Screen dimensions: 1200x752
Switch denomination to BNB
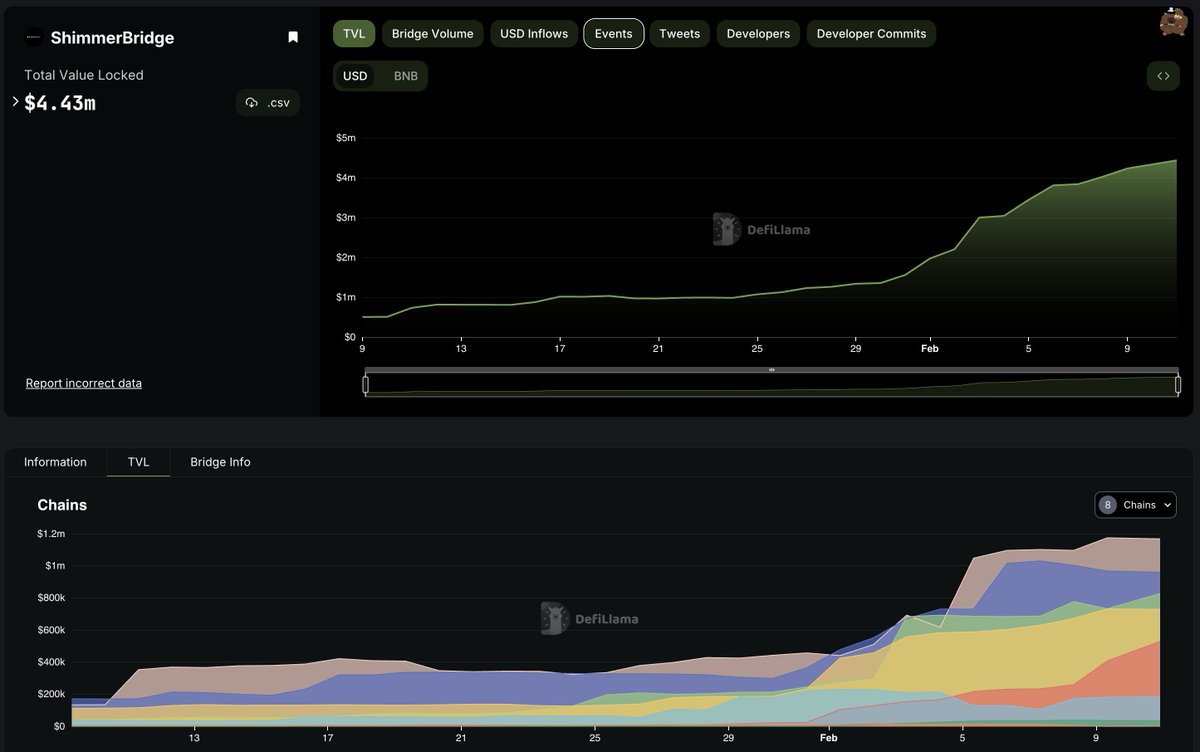(x=406, y=76)
